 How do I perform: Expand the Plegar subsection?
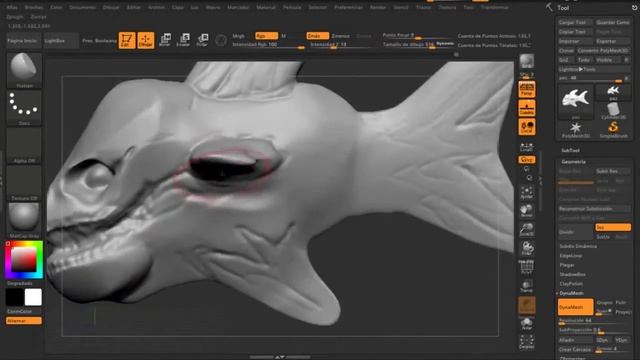tap(567, 265)
